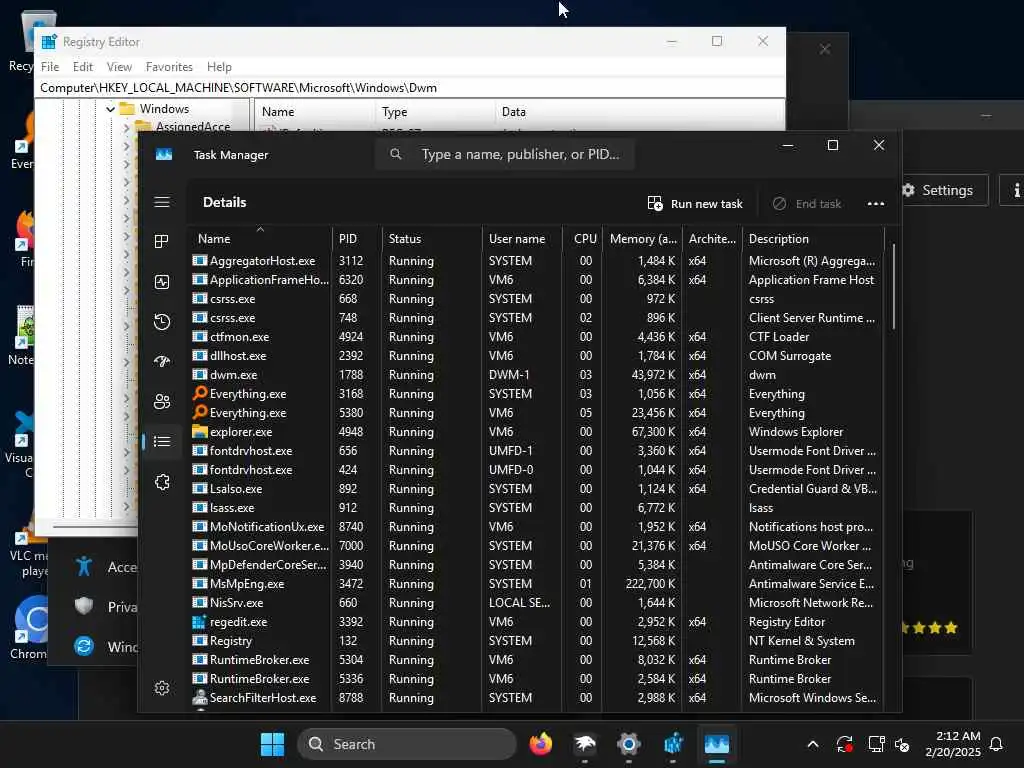The width and height of the screenshot is (1024, 768).
Task: Click the Windows Start button
Action: click(272, 744)
